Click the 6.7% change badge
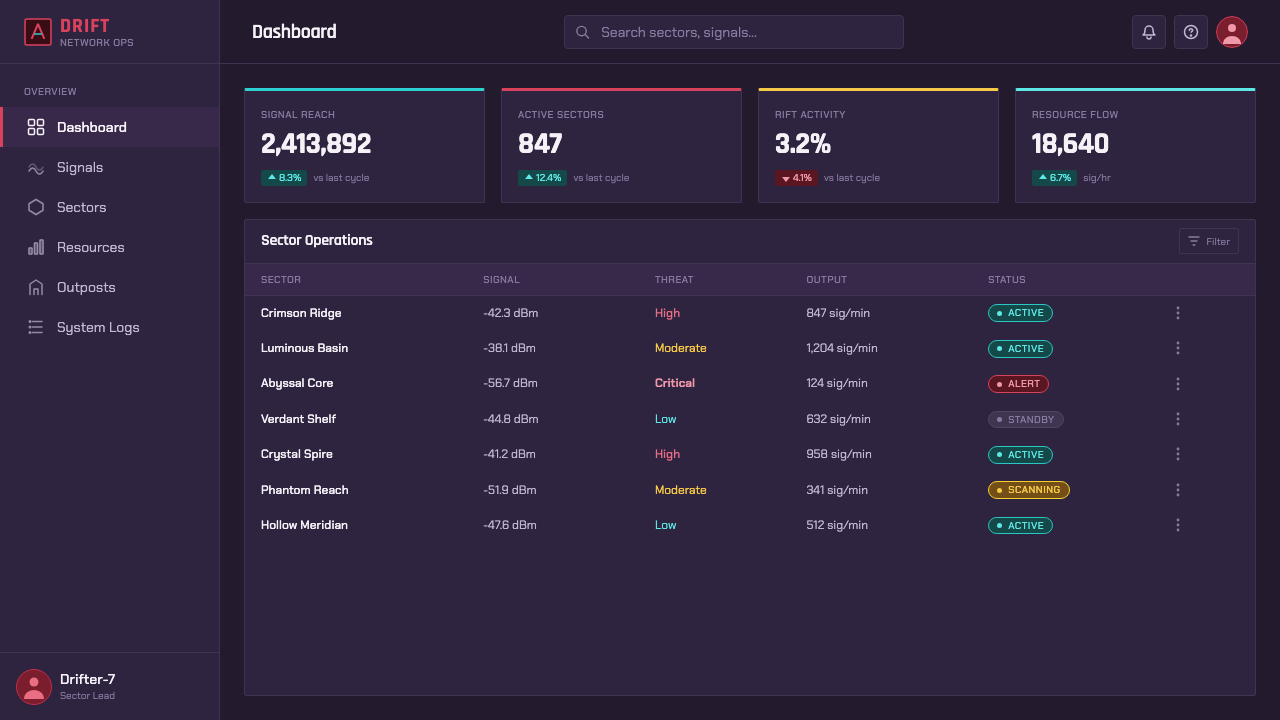1280x720 pixels. click(x=1055, y=178)
